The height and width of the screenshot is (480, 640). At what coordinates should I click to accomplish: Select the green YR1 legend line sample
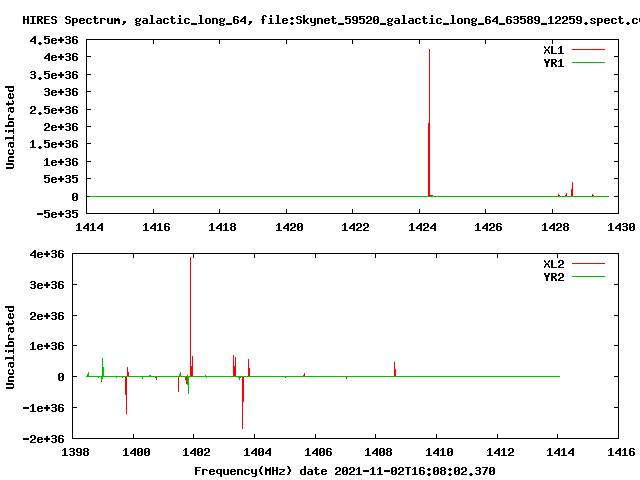(x=588, y=62)
